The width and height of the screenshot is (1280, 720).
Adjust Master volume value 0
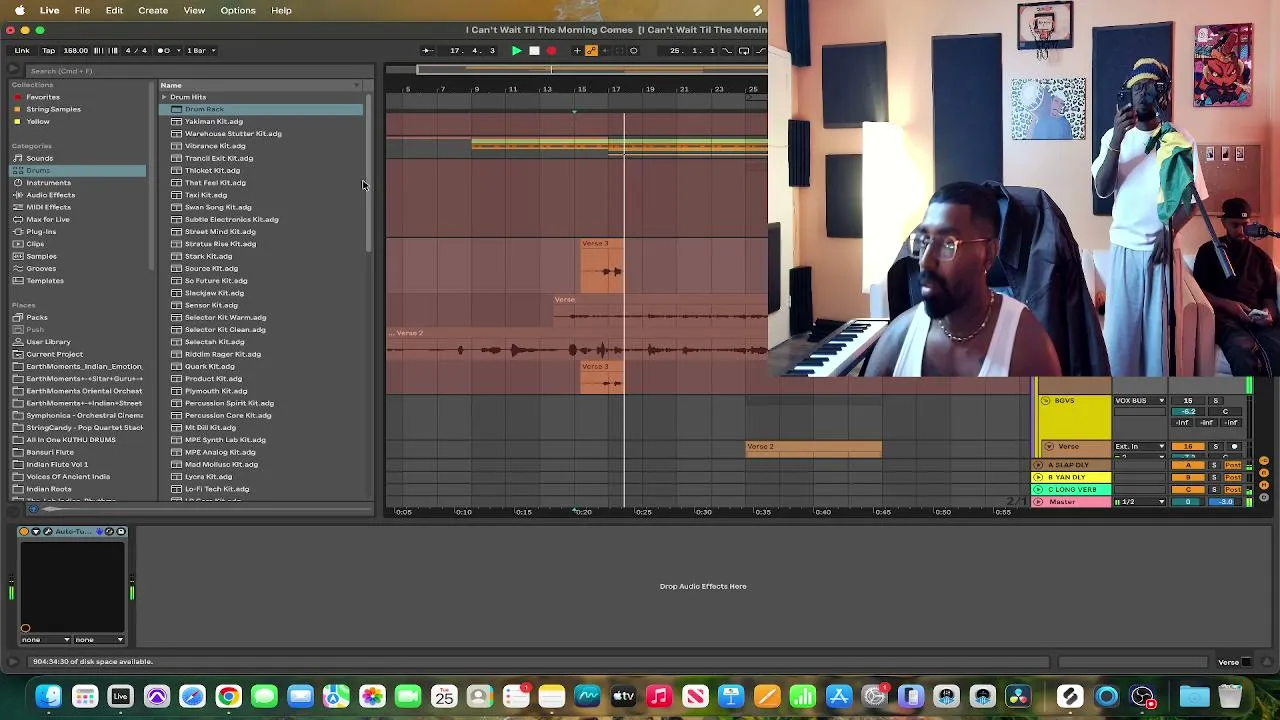(x=1188, y=501)
